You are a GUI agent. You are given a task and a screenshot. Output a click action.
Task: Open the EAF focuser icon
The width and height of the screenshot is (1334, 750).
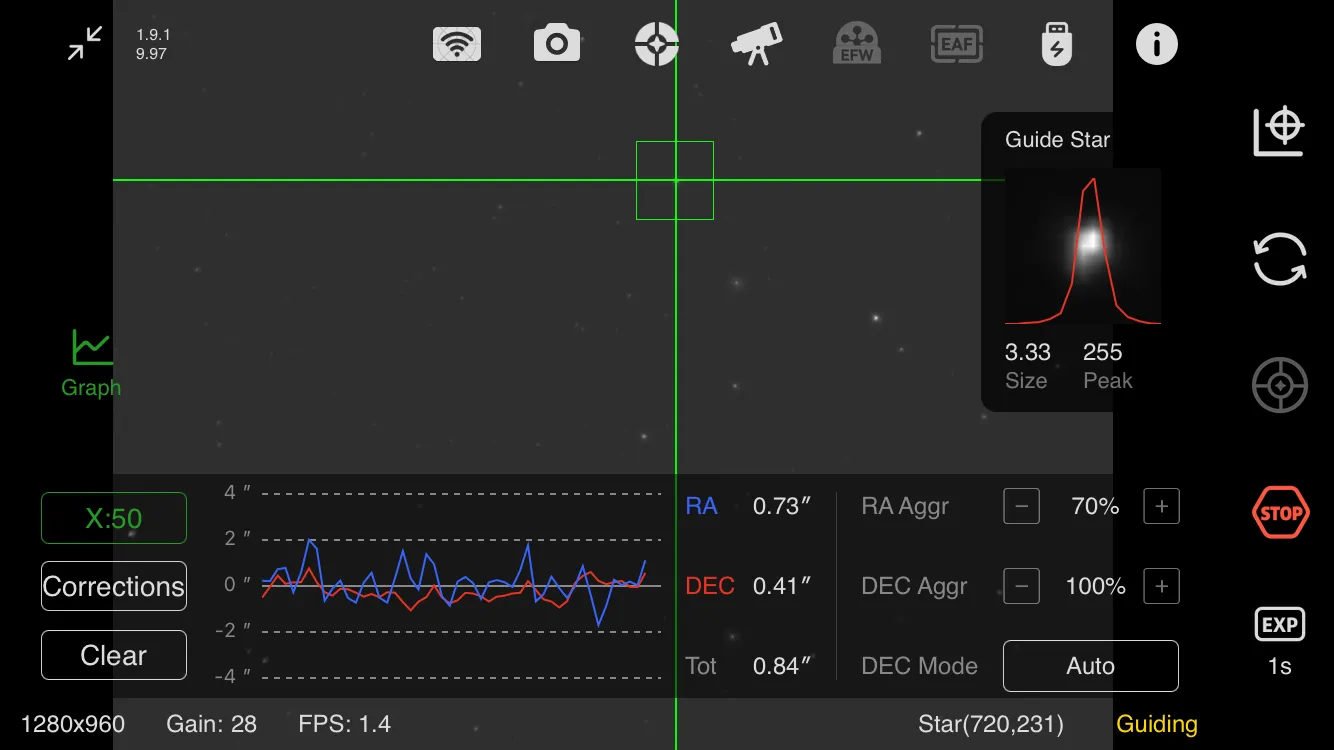click(957, 44)
